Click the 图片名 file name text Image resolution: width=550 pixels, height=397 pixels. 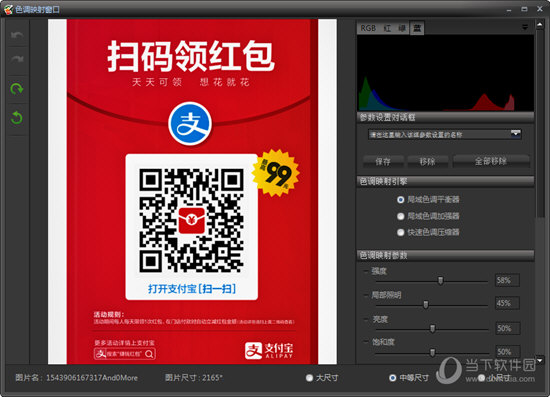(76, 378)
